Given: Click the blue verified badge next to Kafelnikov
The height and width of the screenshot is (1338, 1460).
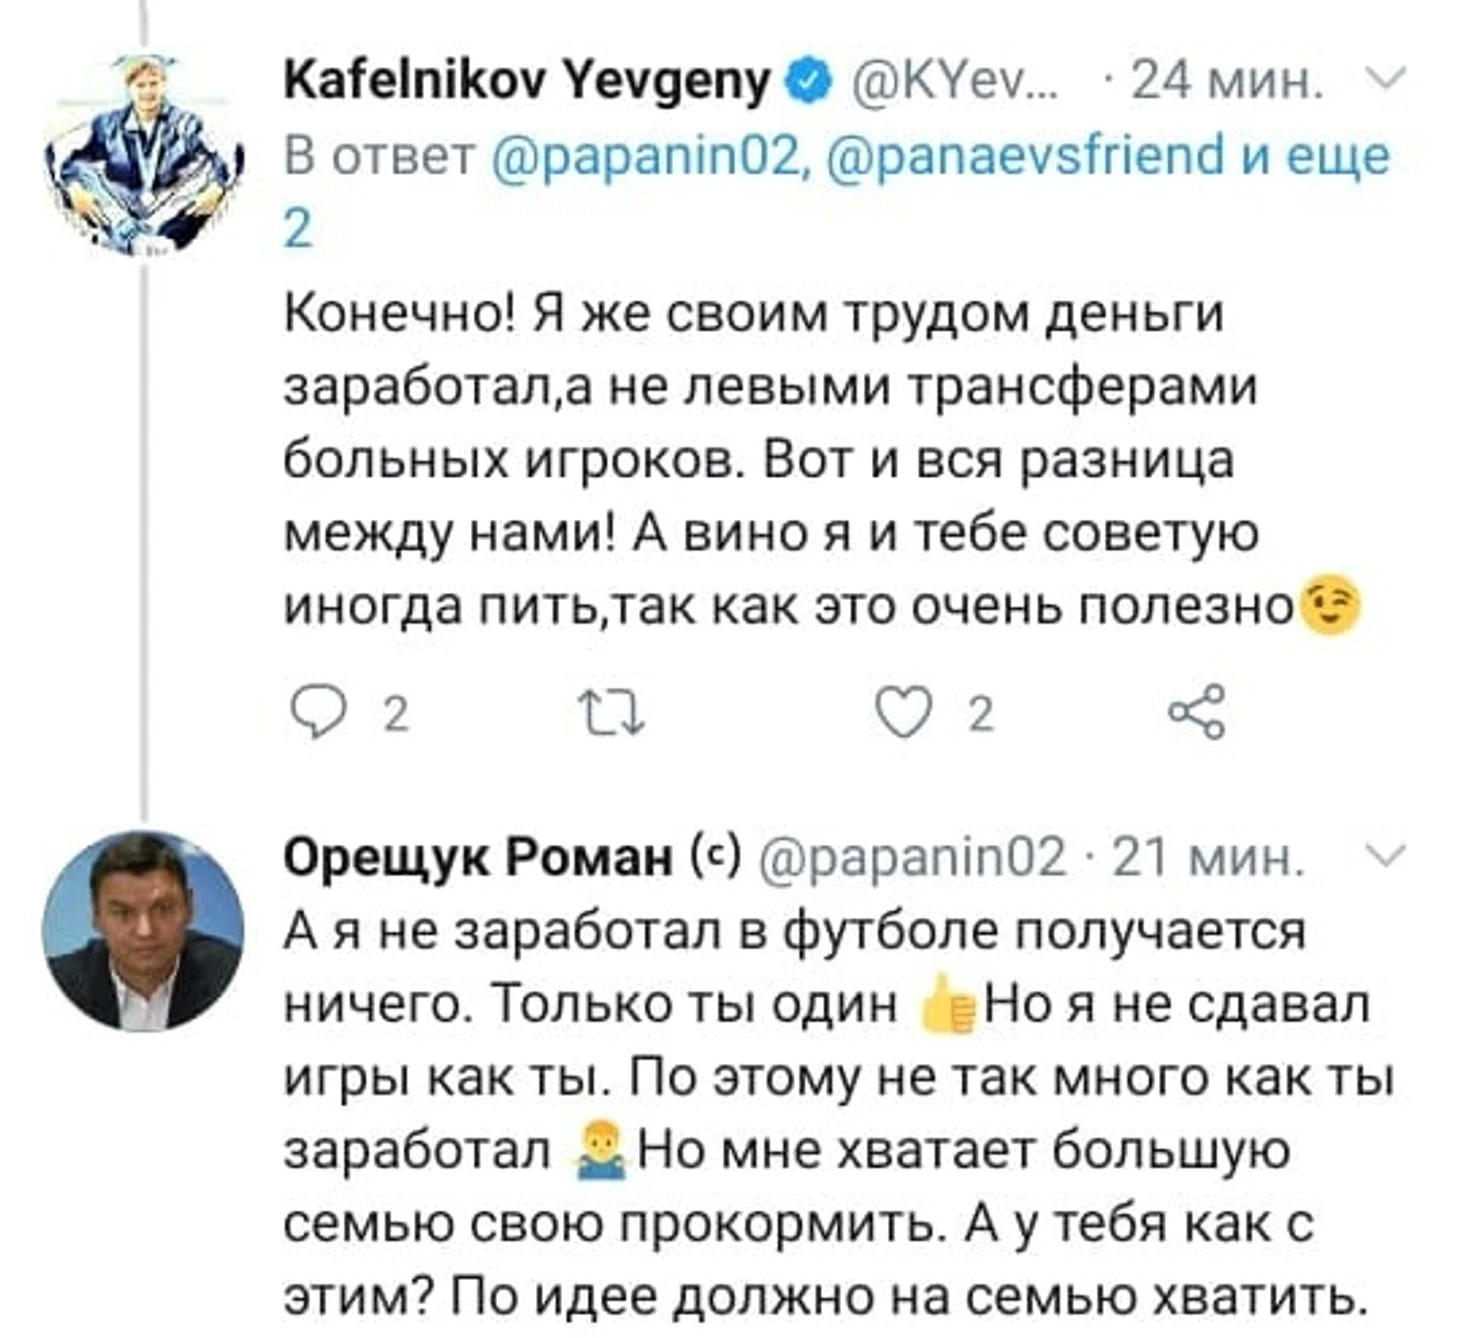Looking at the screenshot, I should point(810,81).
